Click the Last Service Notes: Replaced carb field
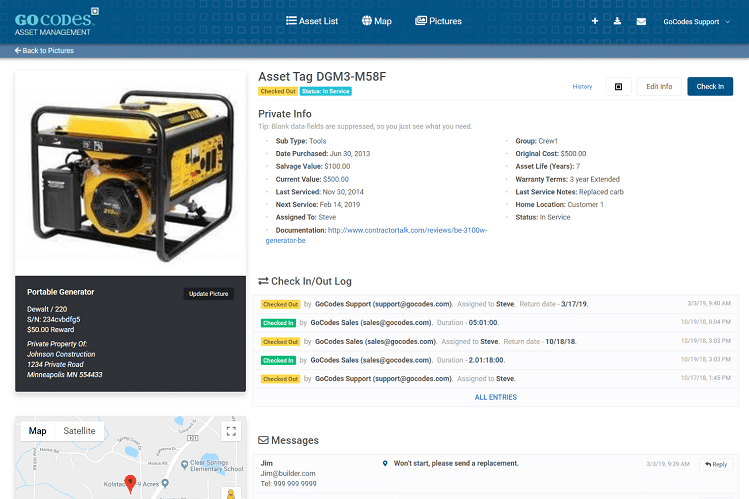 [569, 192]
